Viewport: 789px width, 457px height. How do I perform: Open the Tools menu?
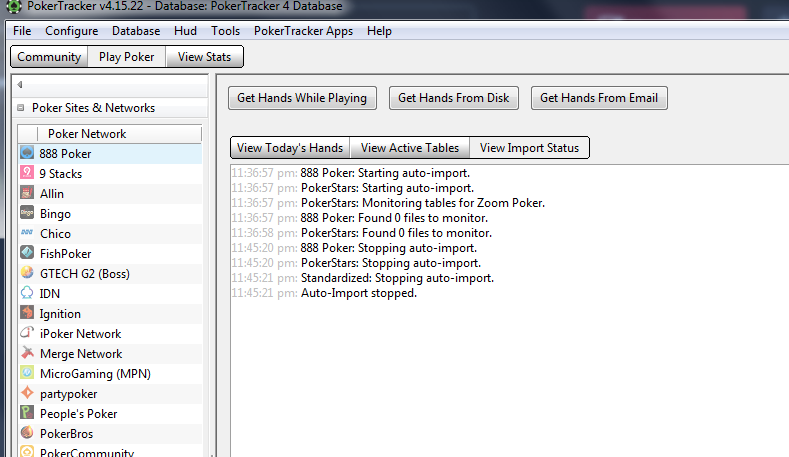[x=225, y=31]
